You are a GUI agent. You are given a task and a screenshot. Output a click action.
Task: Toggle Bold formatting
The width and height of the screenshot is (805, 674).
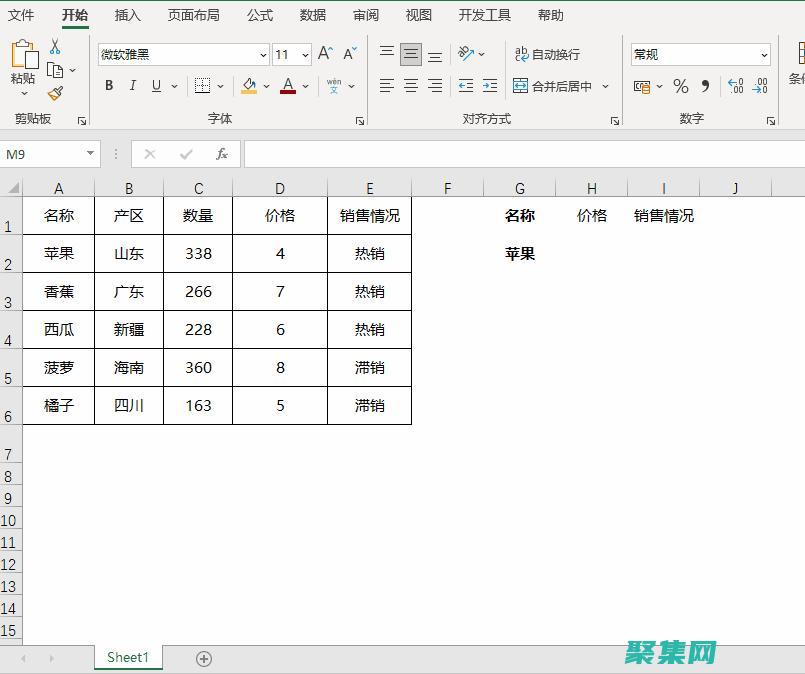point(108,86)
